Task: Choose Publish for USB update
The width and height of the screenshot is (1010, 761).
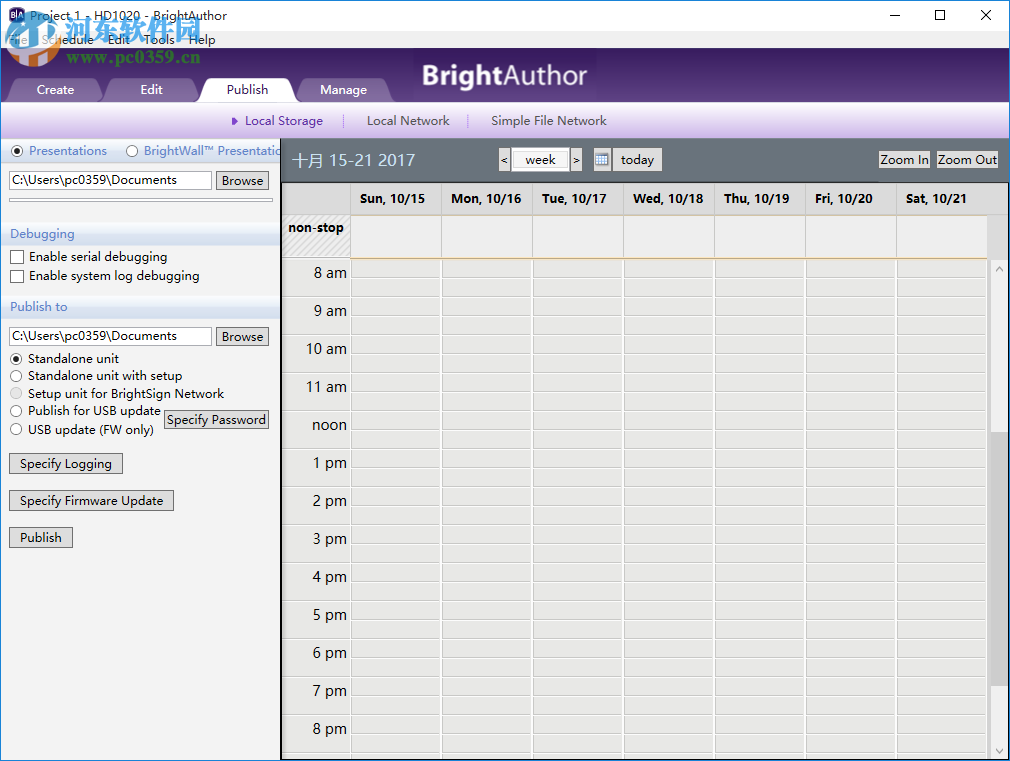Action: coord(16,410)
